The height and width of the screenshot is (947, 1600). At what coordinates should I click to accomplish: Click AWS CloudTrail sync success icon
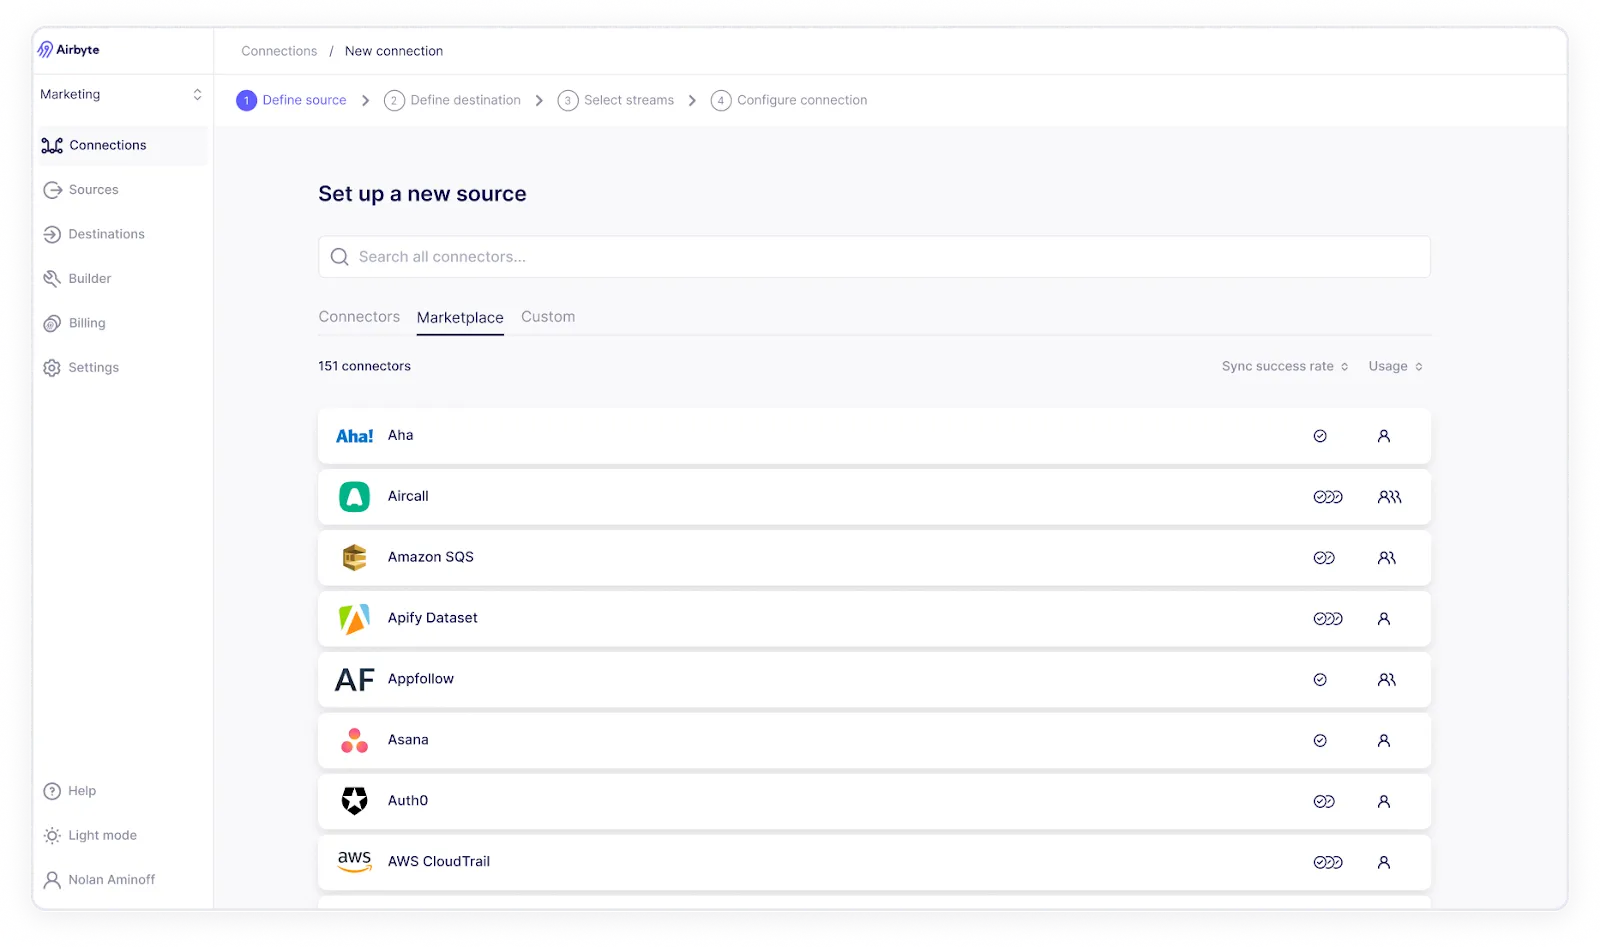[x=1328, y=863]
